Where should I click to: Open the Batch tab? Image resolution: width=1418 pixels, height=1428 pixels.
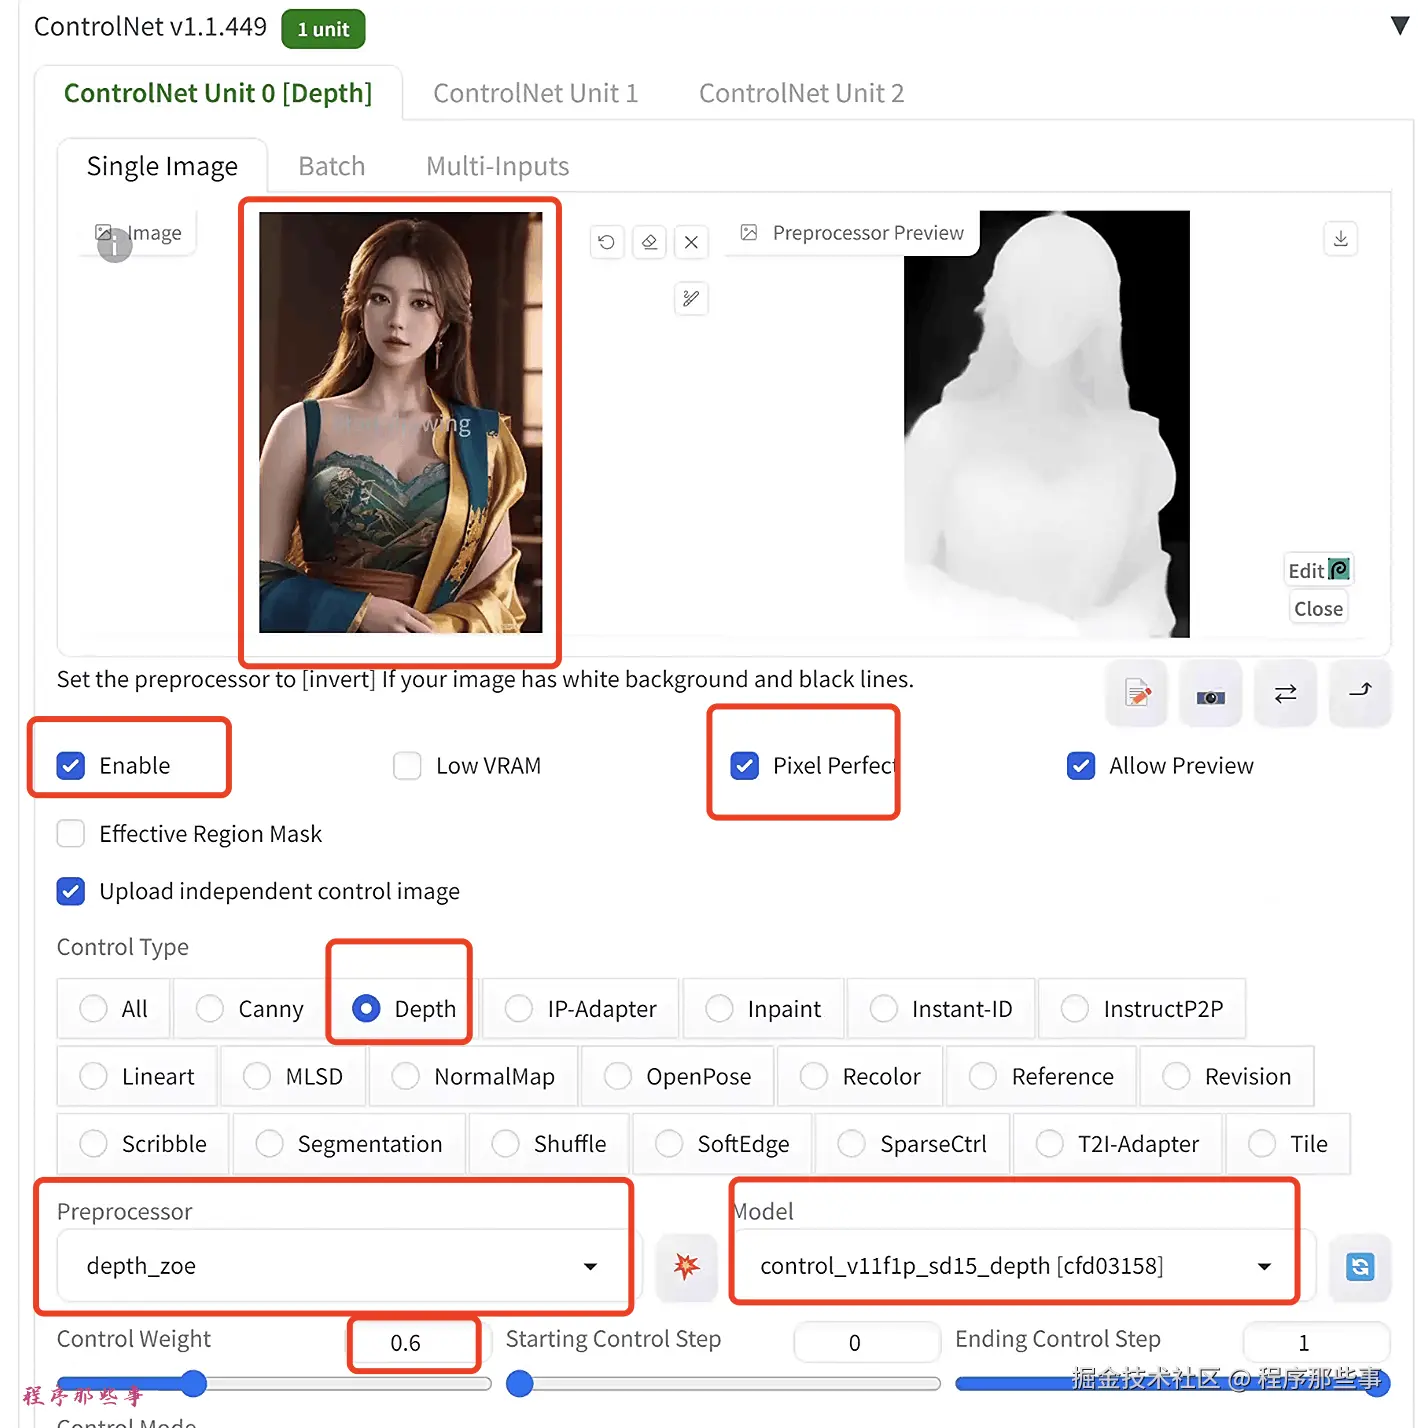click(x=332, y=166)
